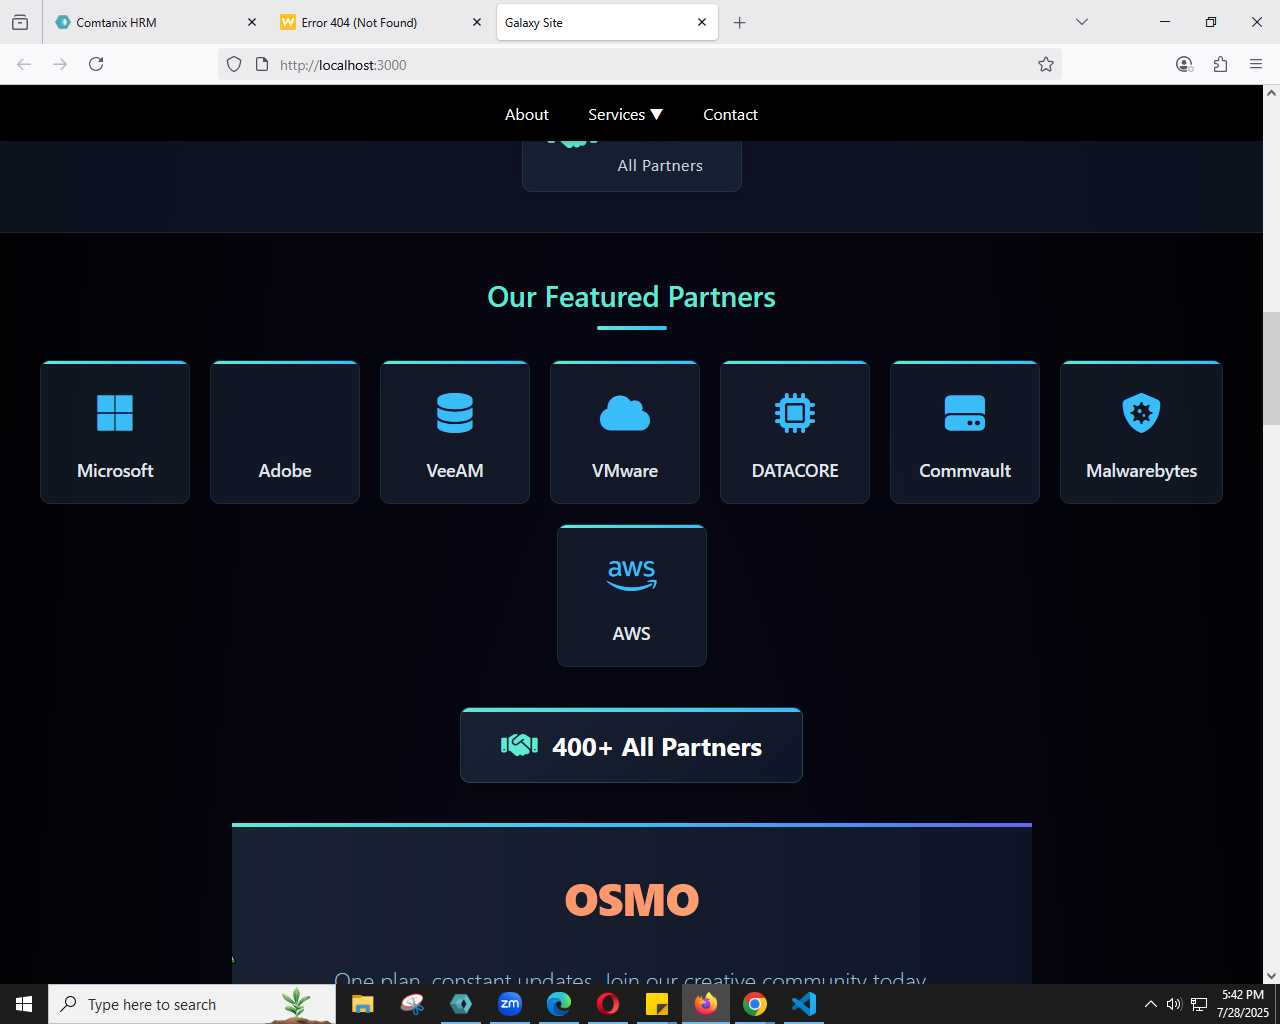The height and width of the screenshot is (1024, 1280).
Task: Open the Firefox View icon in the tab bar
Action: 20,22
